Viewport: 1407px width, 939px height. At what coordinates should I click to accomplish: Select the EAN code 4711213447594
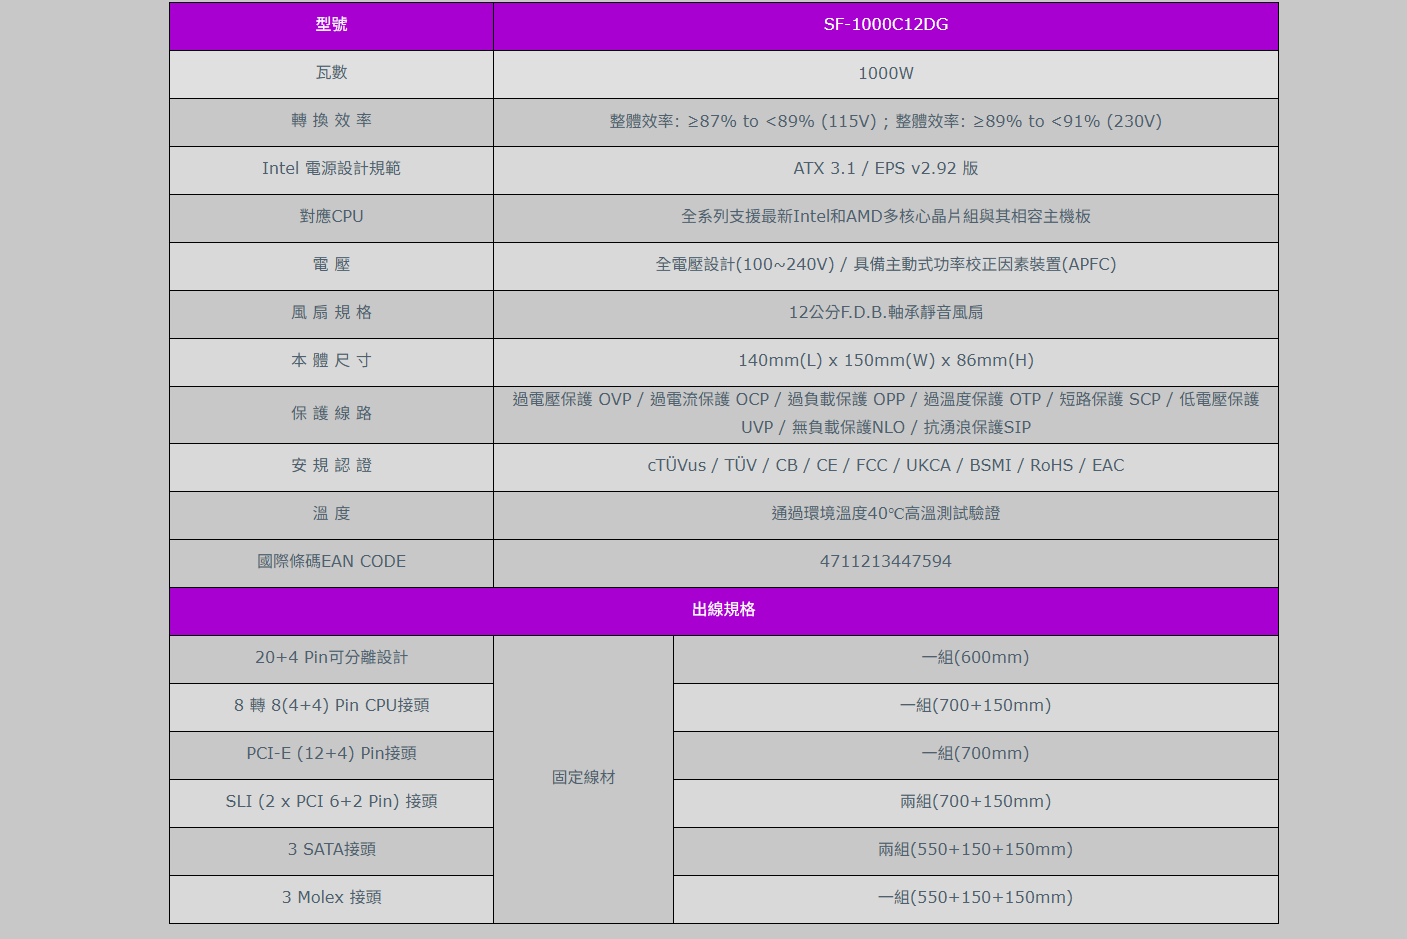coord(885,562)
